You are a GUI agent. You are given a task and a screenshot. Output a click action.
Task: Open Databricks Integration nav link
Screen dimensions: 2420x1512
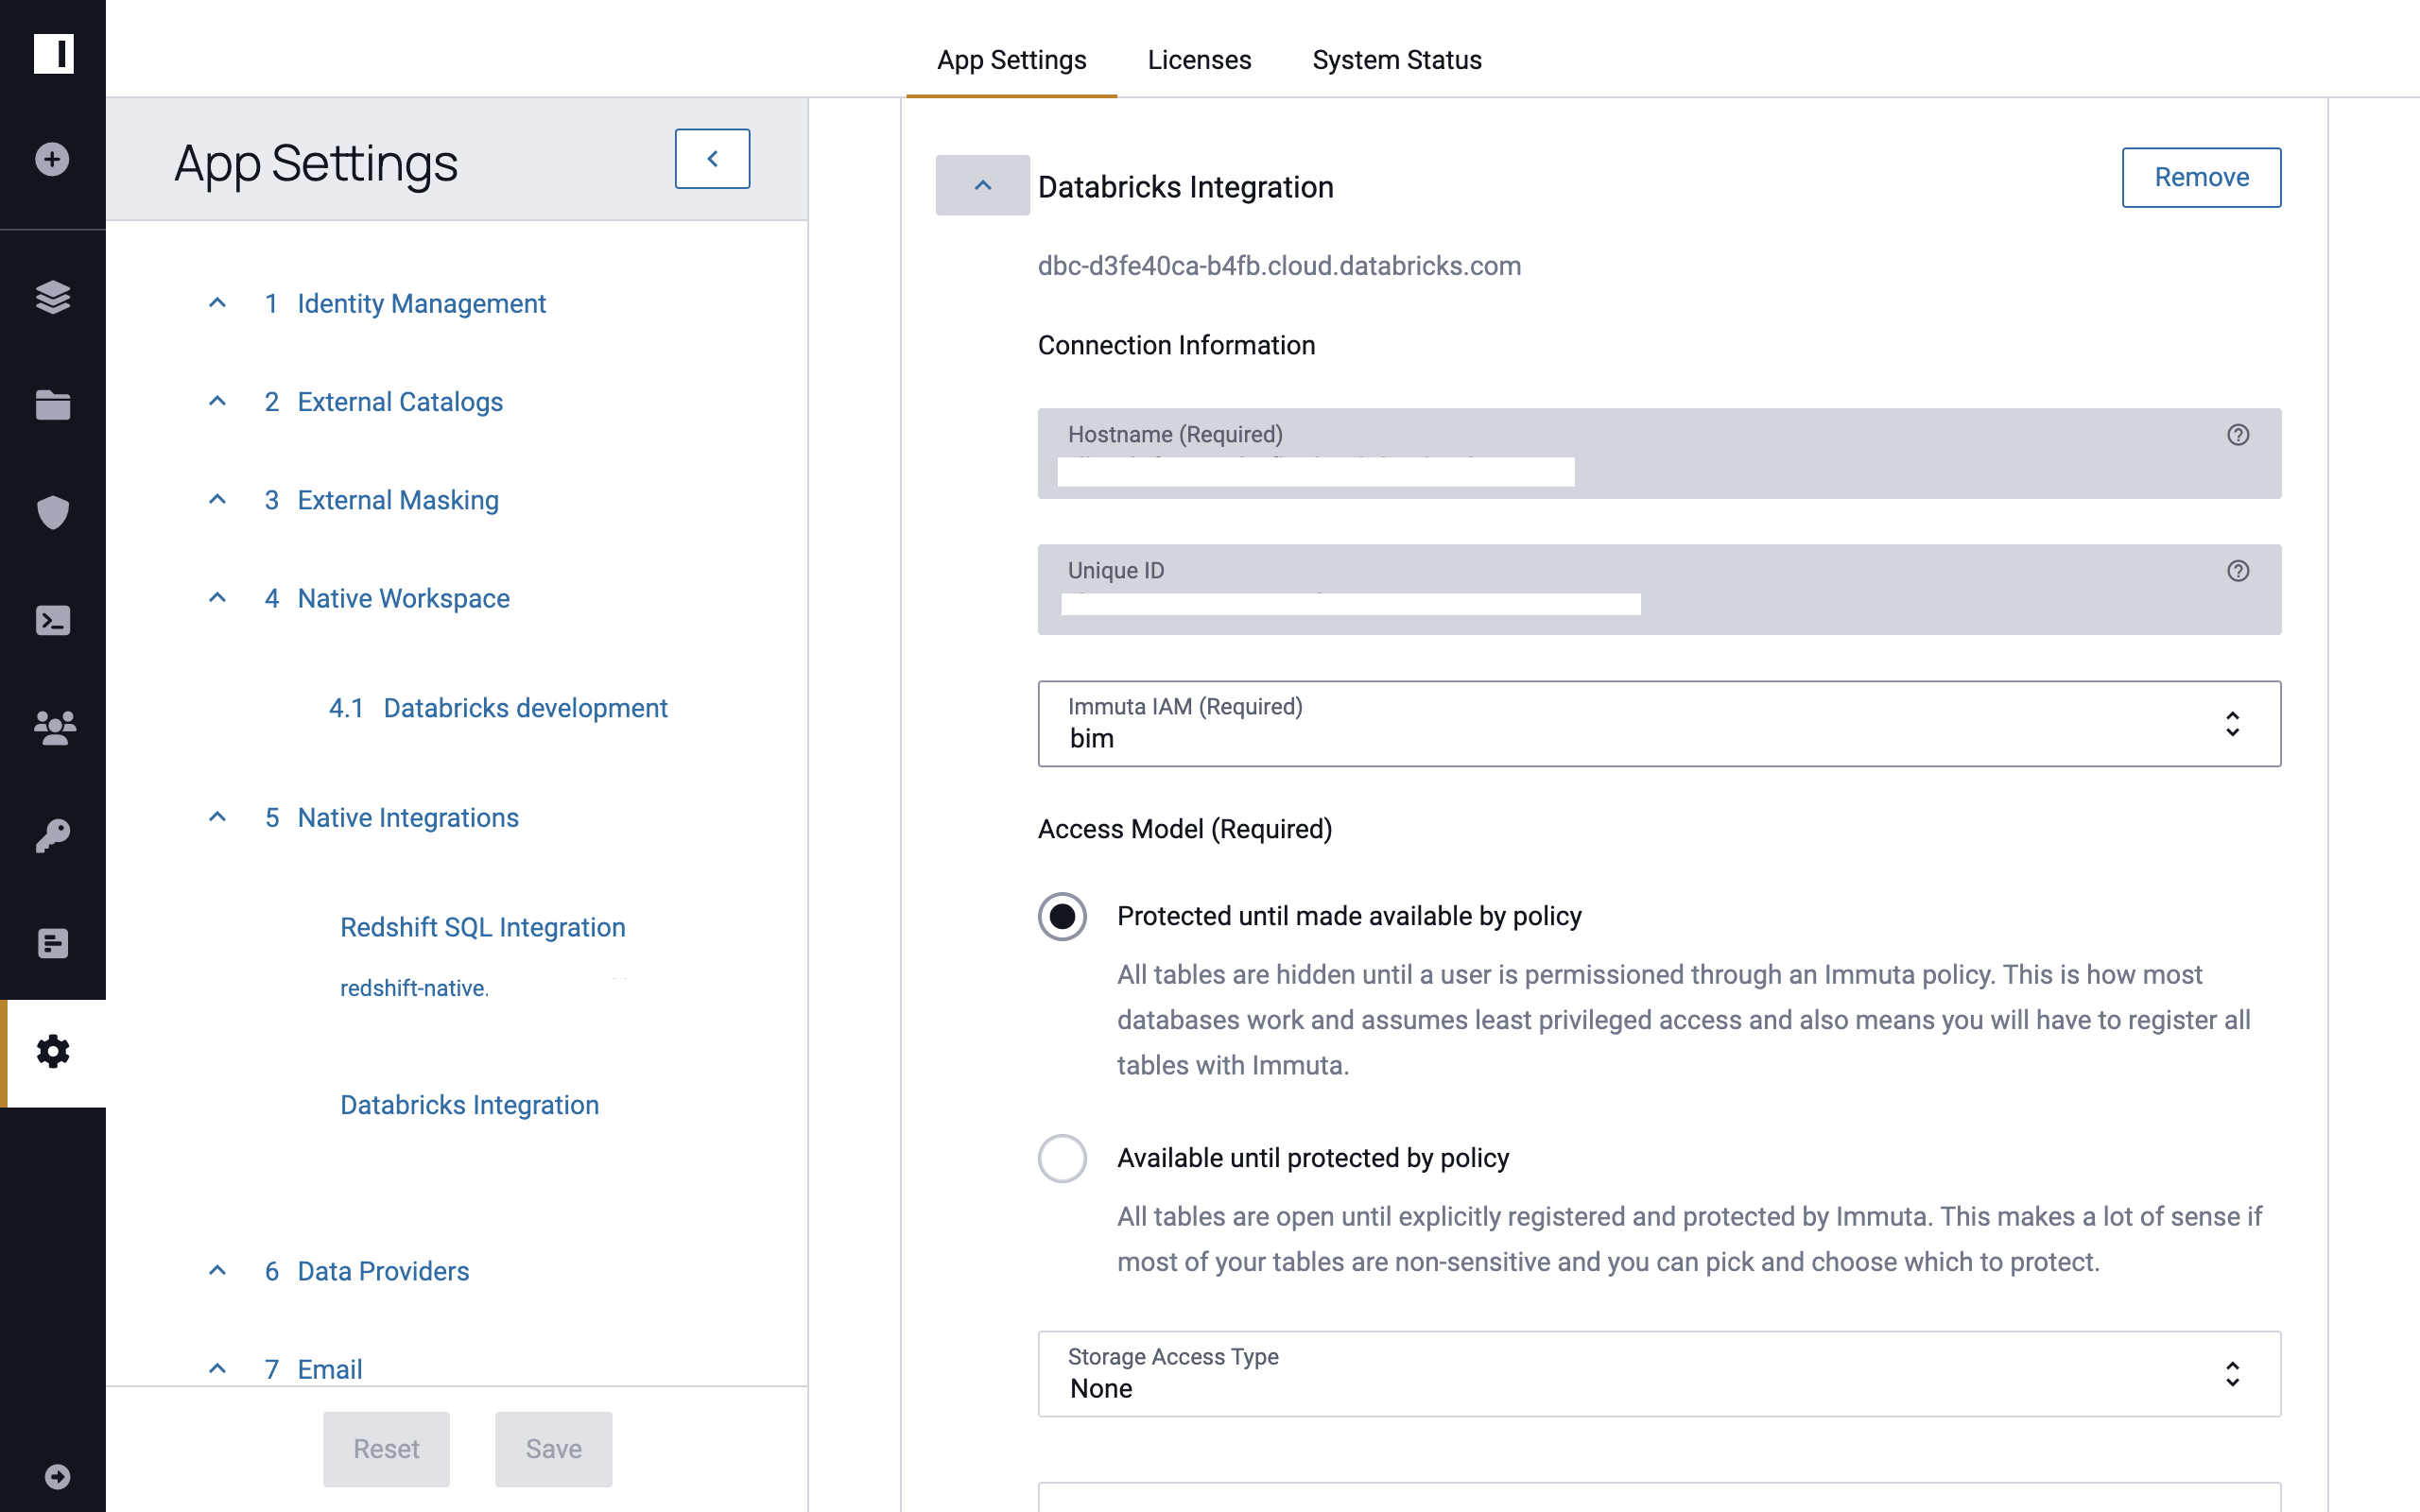coord(469,1105)
